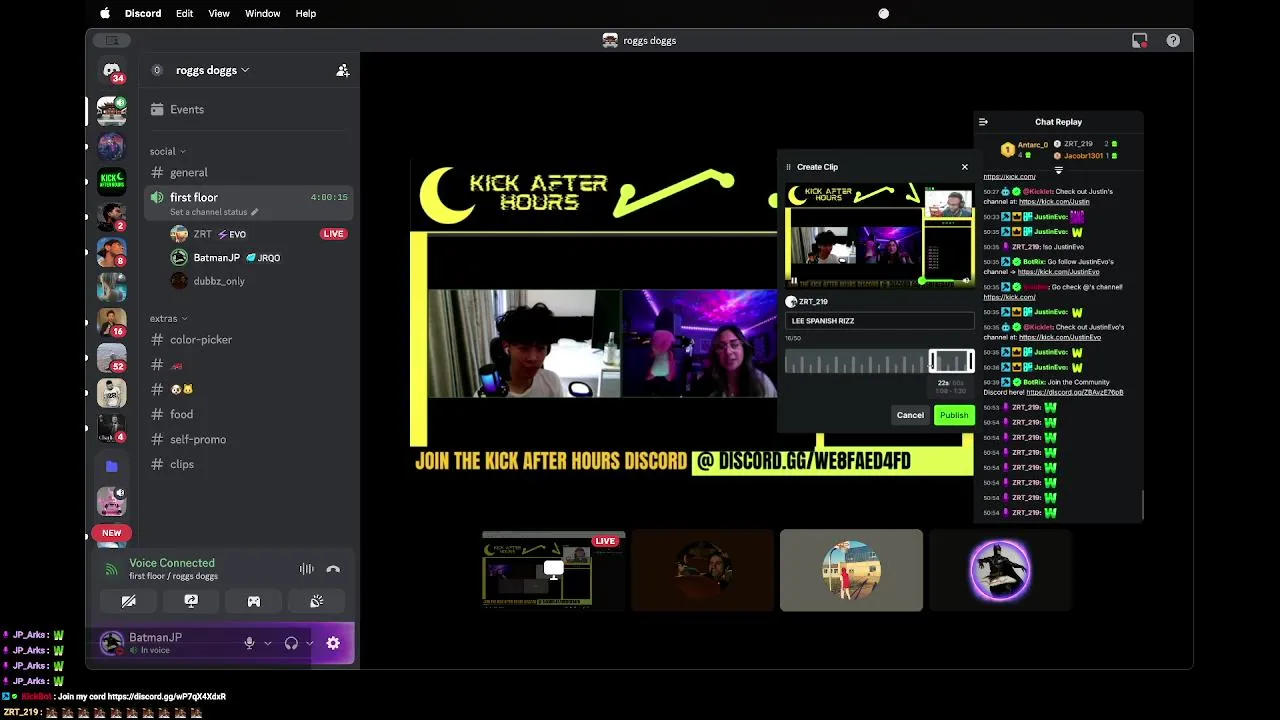Open the server icon with badge 16
The width and height of the screenshot is (1280, 720).
coord(112,322)
